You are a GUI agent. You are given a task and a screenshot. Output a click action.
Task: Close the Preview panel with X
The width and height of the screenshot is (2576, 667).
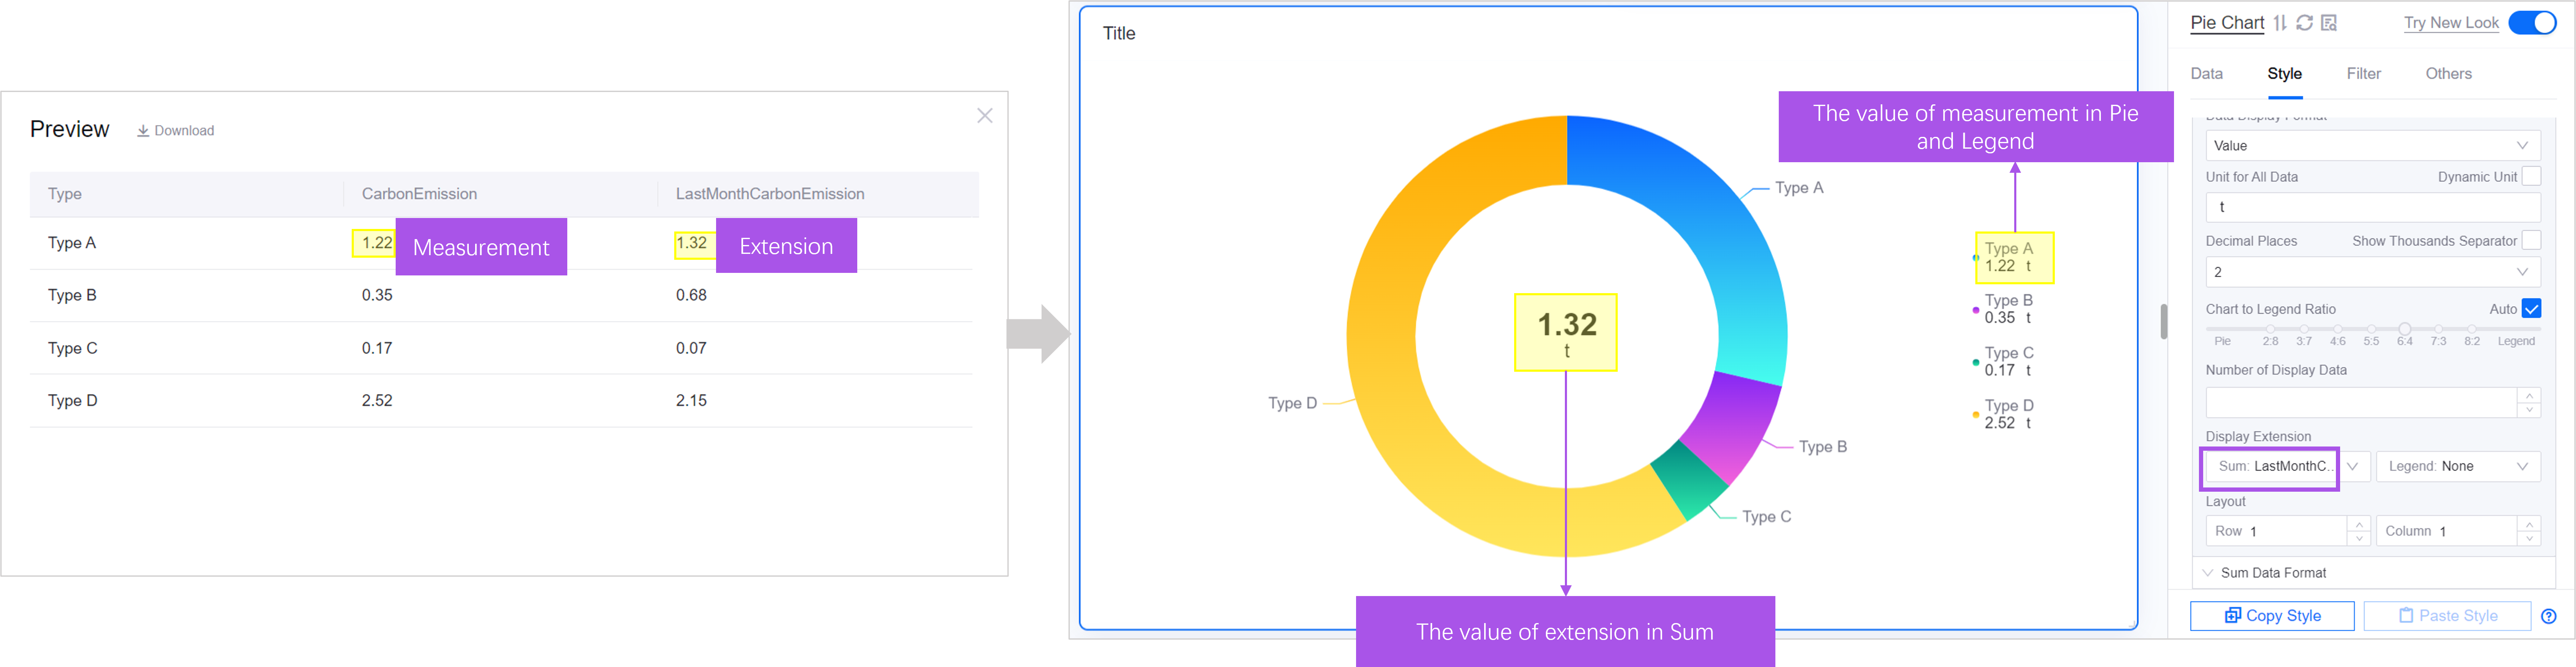(x=984, y=116)
